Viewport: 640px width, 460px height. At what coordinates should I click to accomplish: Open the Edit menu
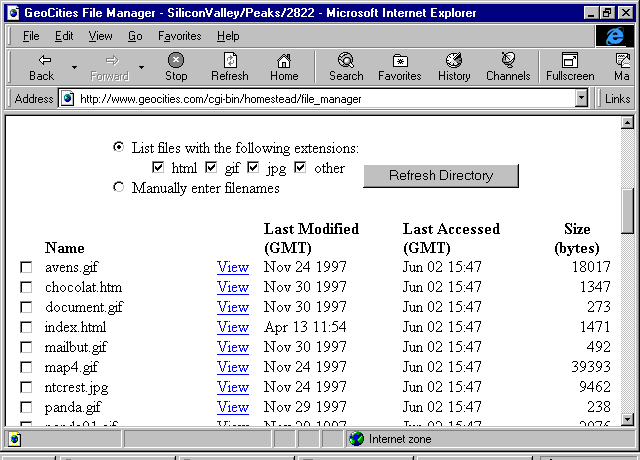pos(64,36)
